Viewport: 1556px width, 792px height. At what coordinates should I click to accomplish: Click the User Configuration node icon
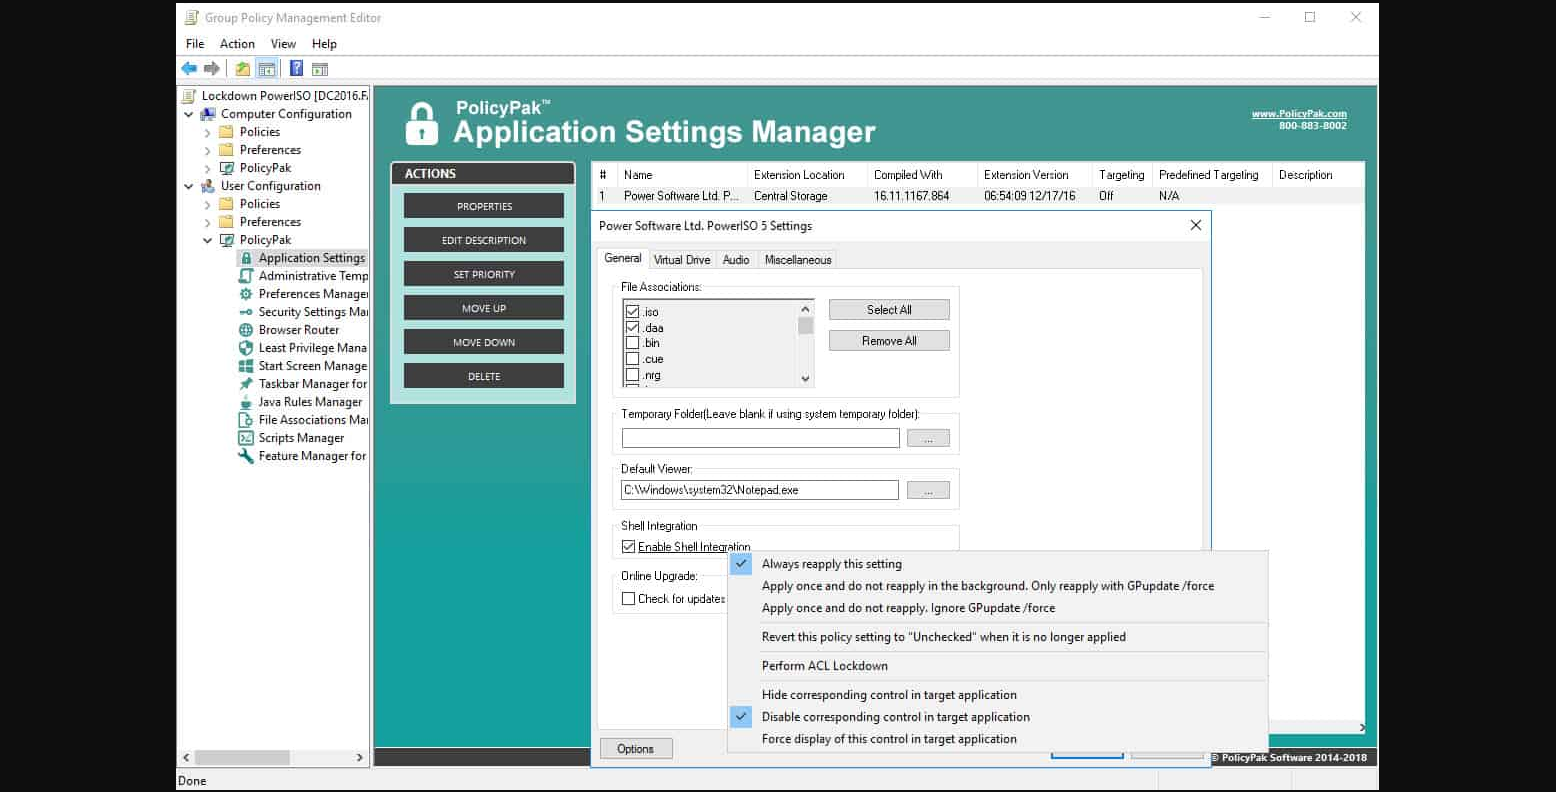click(x=208, y=186)
